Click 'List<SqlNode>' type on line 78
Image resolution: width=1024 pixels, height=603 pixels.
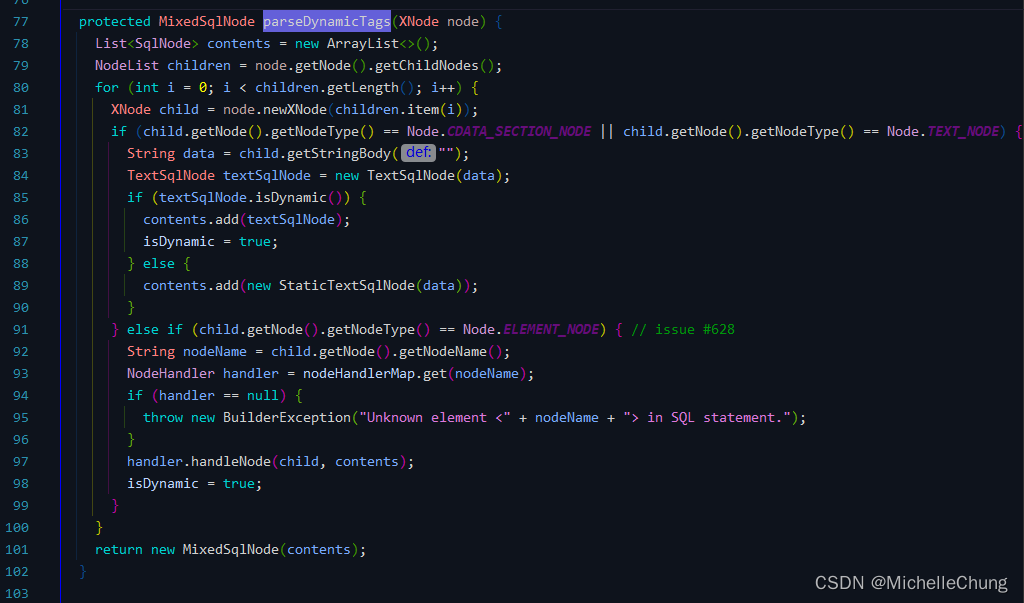tap(147, 44)
